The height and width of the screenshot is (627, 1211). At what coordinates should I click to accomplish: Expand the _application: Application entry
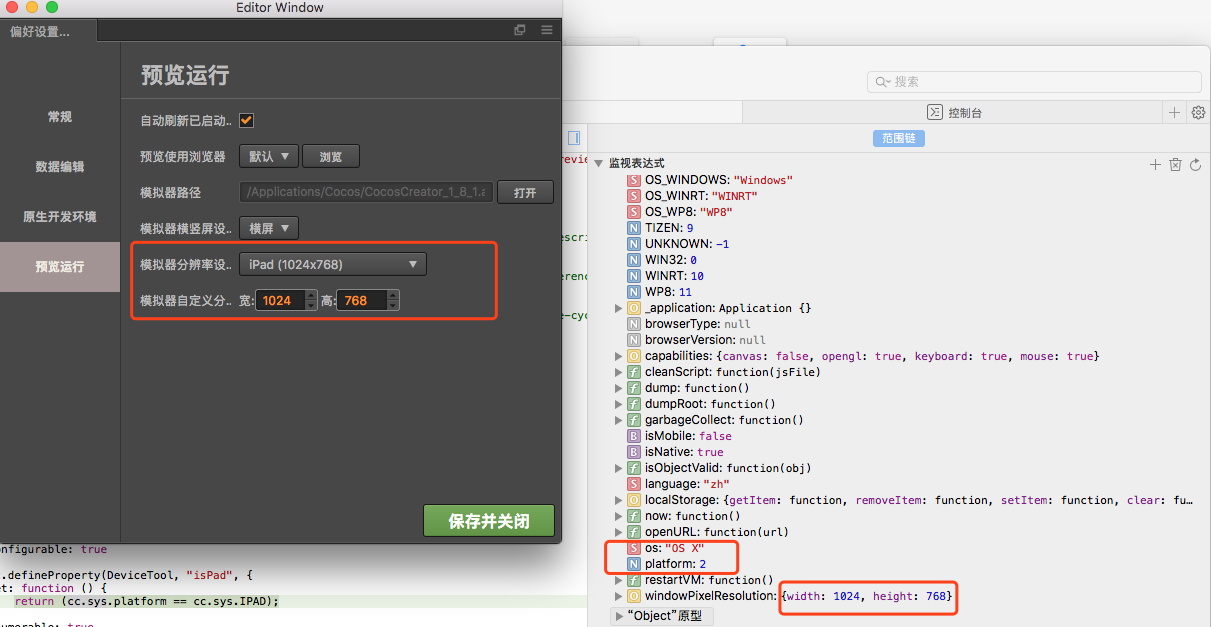click(x=619, y=308)
